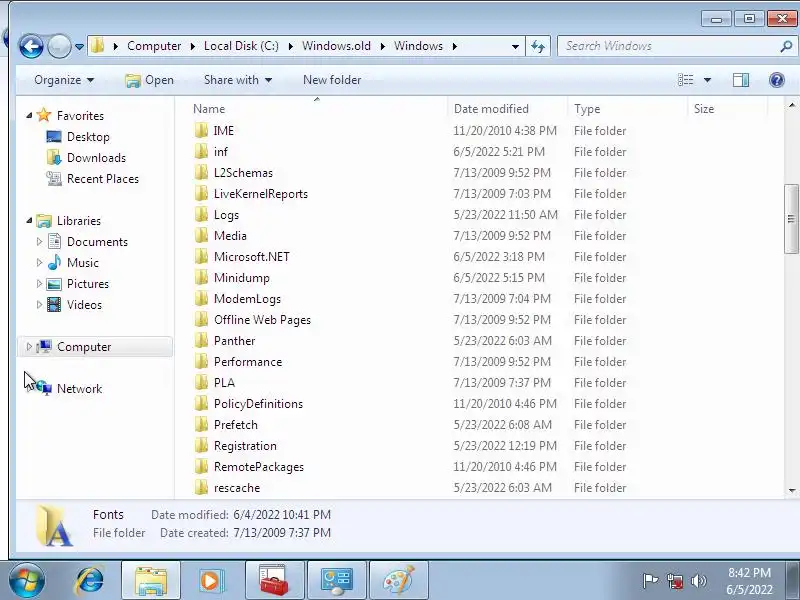Click the file list vertical scrollbar thumb
The height and width of the screenshot is (600, 800).
tap(791, 219)
